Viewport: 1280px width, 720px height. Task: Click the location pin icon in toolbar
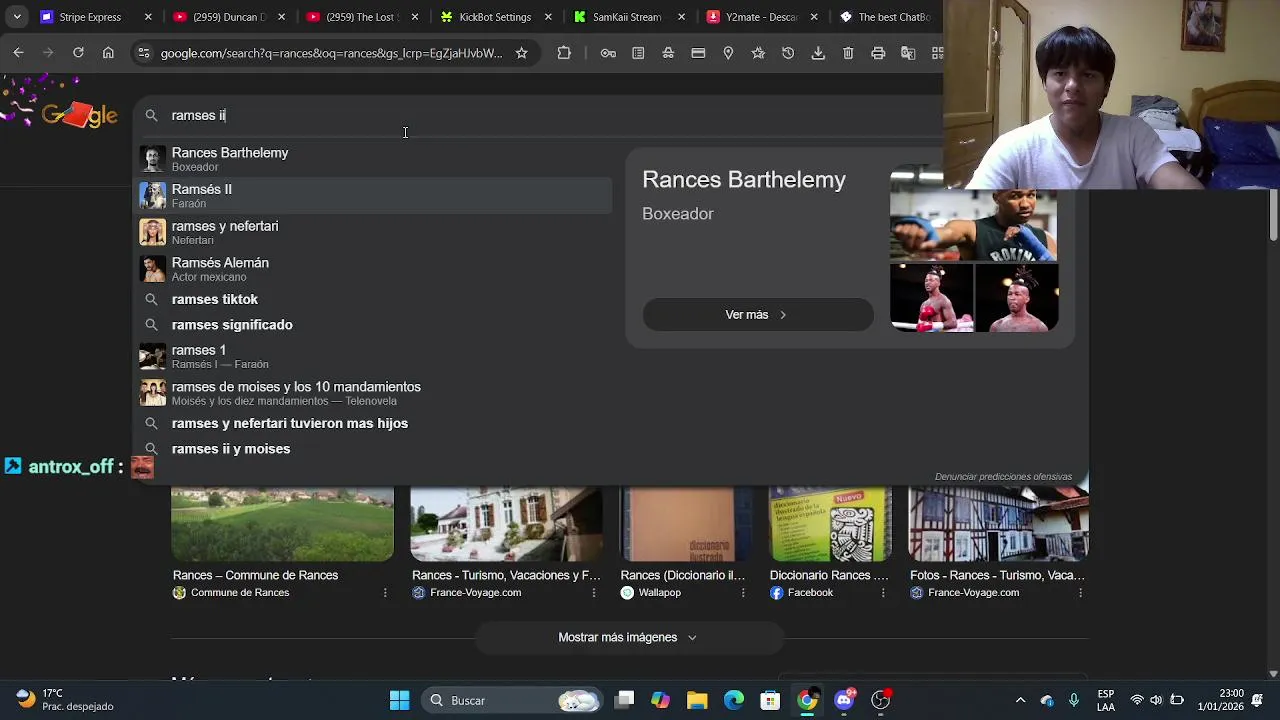[728, 53]
